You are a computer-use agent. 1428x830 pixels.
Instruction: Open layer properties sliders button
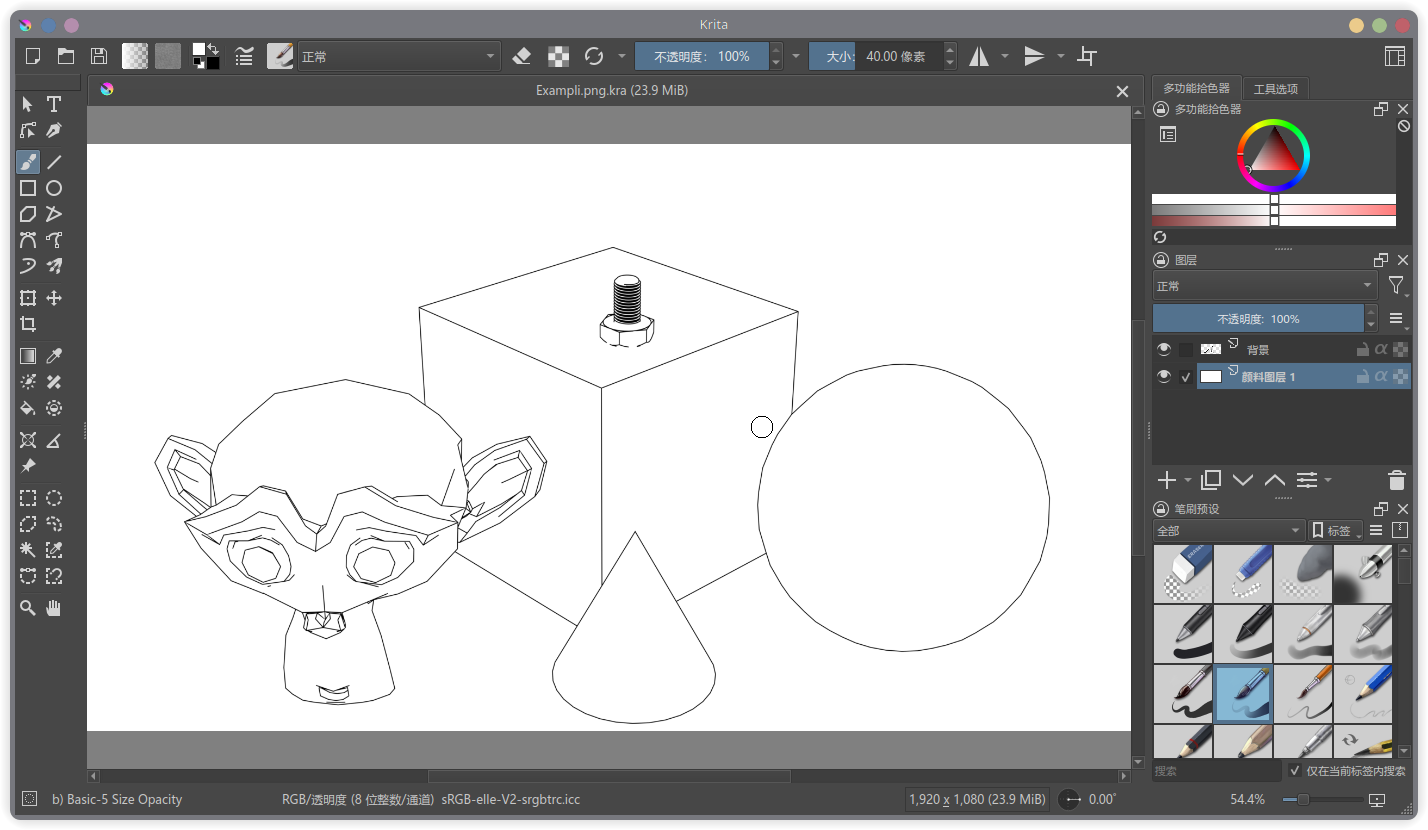click(1307, 480)
